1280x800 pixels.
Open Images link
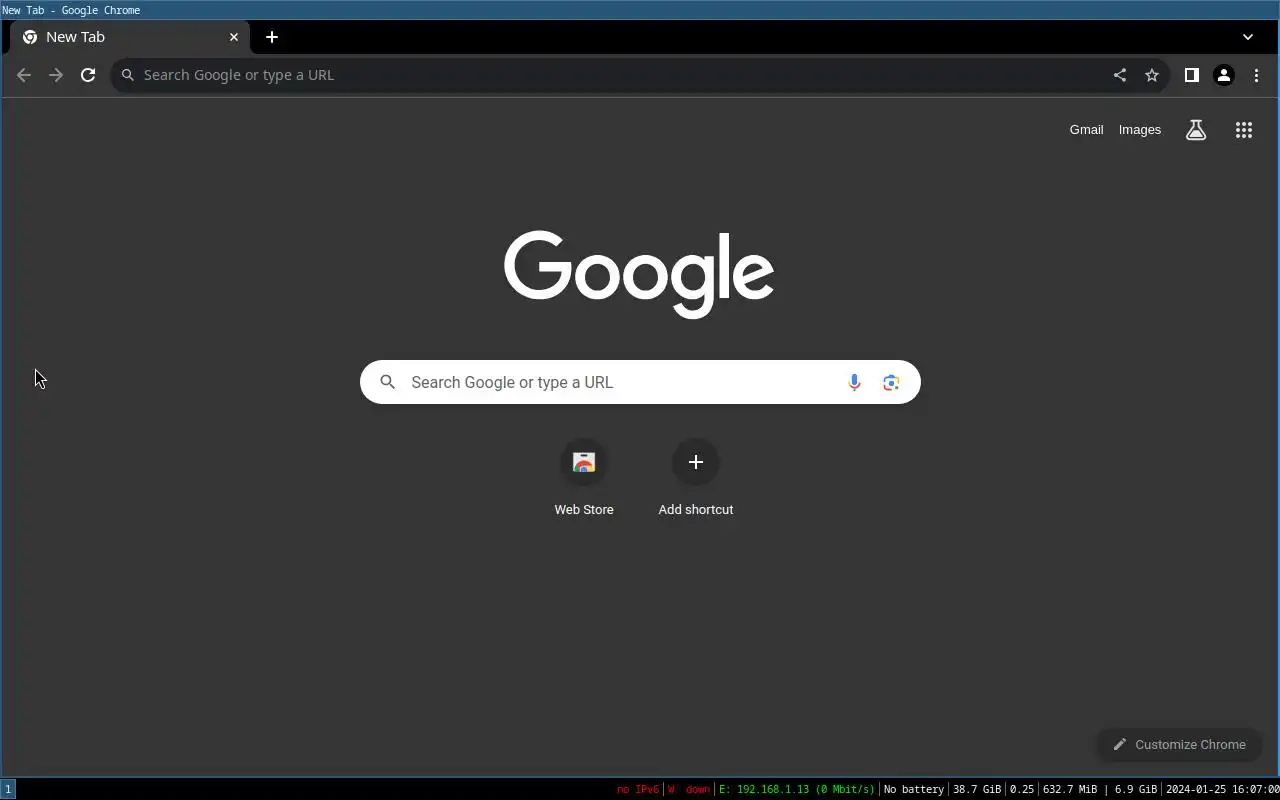tap(1140, 130)
